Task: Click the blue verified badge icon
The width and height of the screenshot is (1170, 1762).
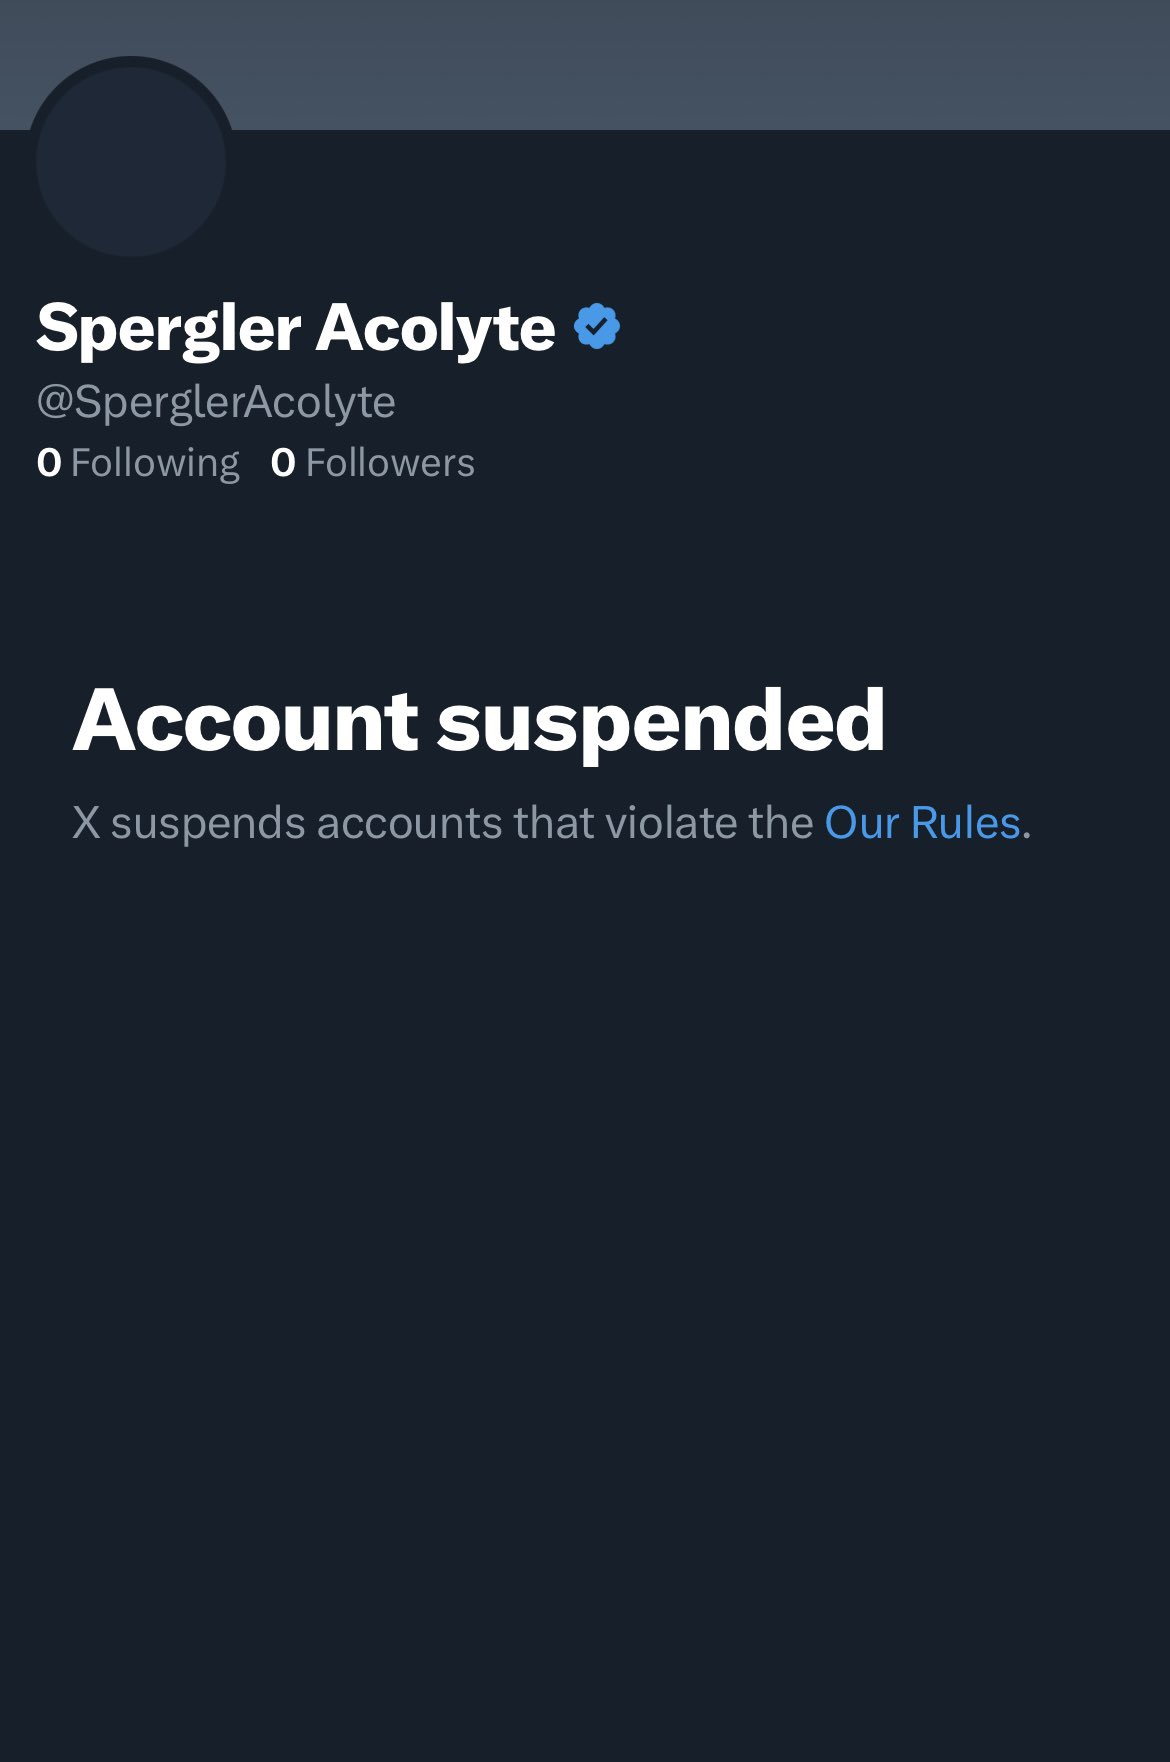Action: (597, 327)
